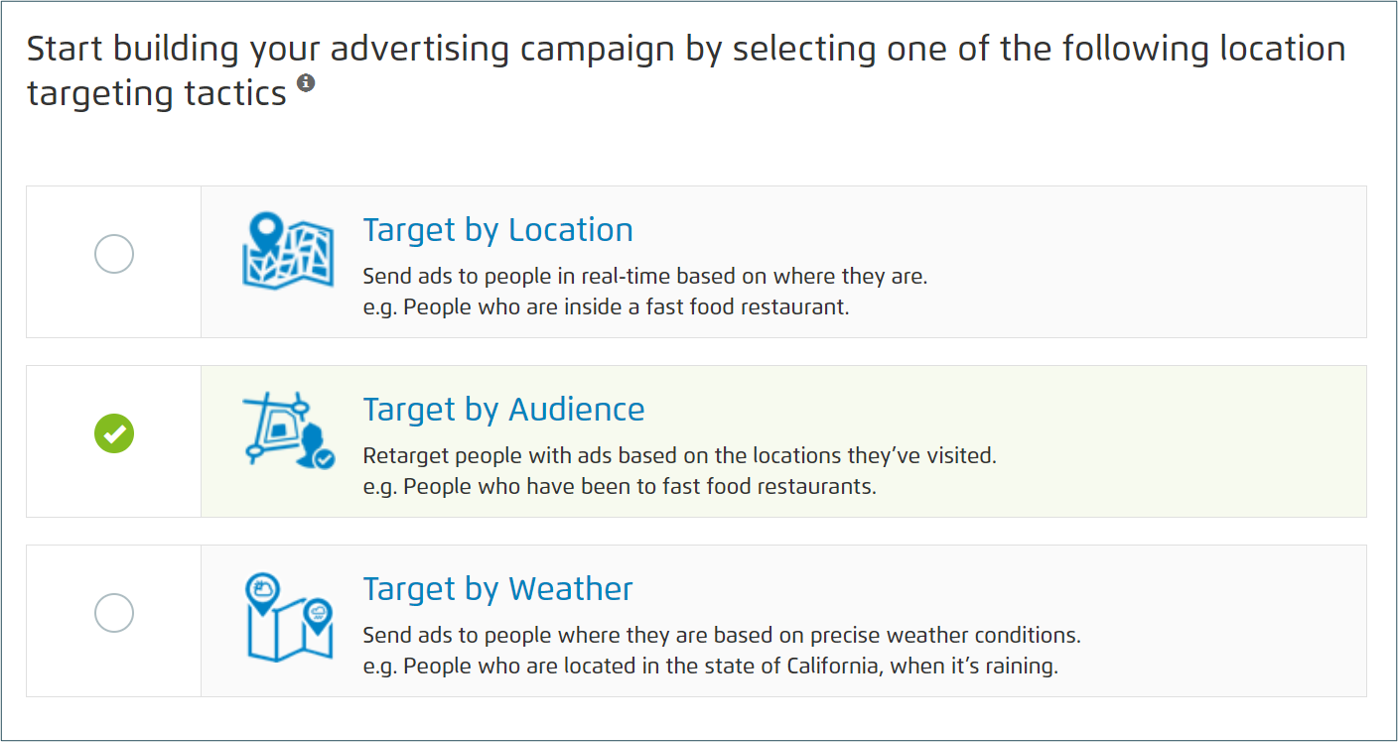Image resolution: width=1398 pixels, height=742 pixels.
Task: Toggle the green checked Target by Audience option
Action: pos(114,433)
